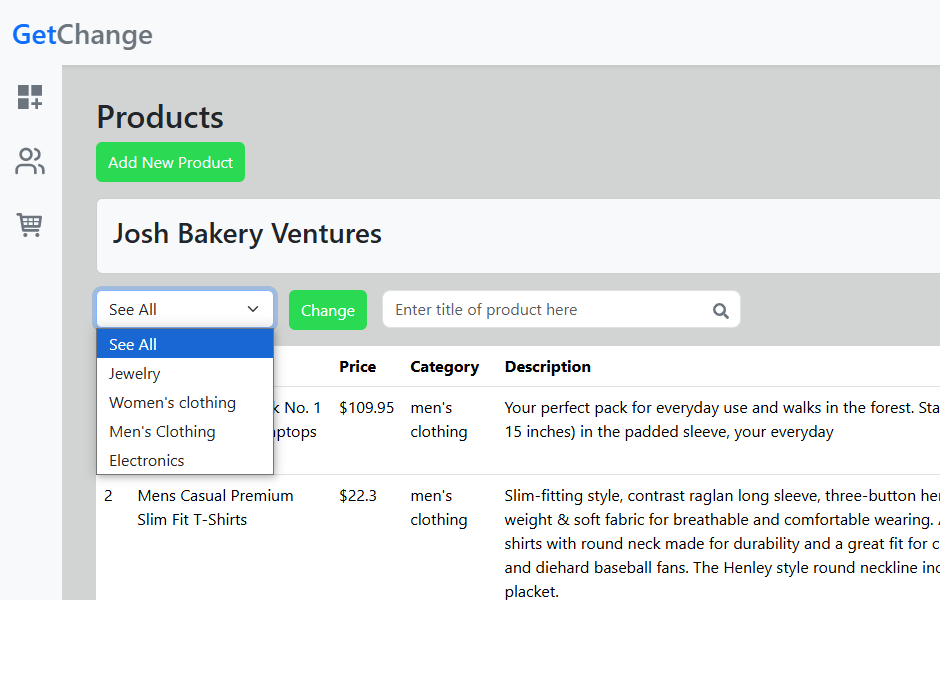Click the dropdown chevron arrow

pyautogui.click(x=253, y=309)
